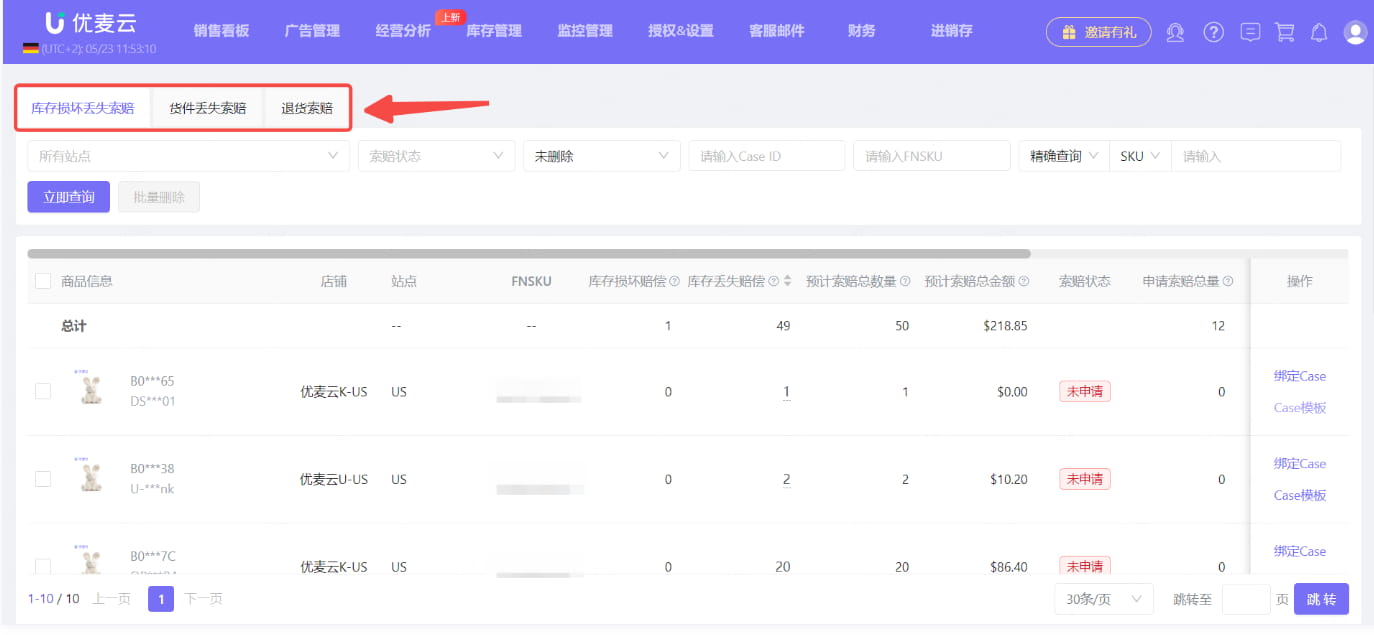Click the help question mark icon
The width and height of the screenshot is (1374, 635).
pos(1213,32)
